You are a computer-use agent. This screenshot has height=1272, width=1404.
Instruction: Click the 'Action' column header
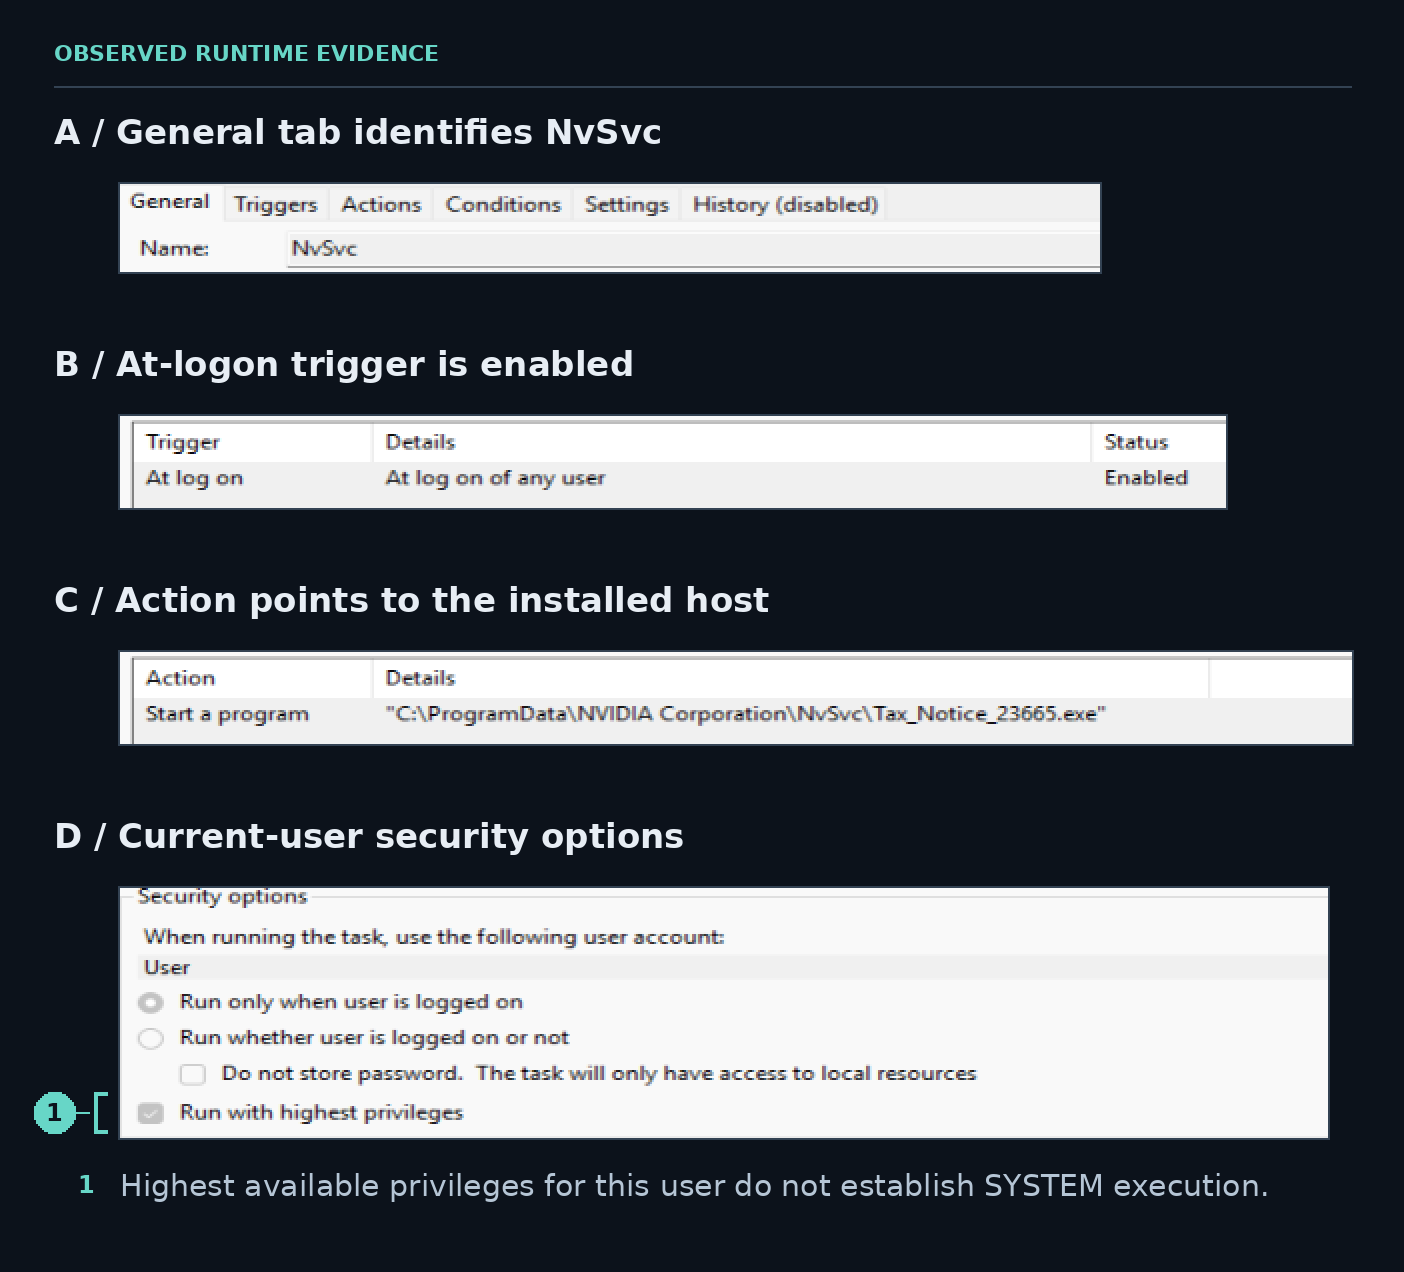pyautogui.click(x=253, y=678)
